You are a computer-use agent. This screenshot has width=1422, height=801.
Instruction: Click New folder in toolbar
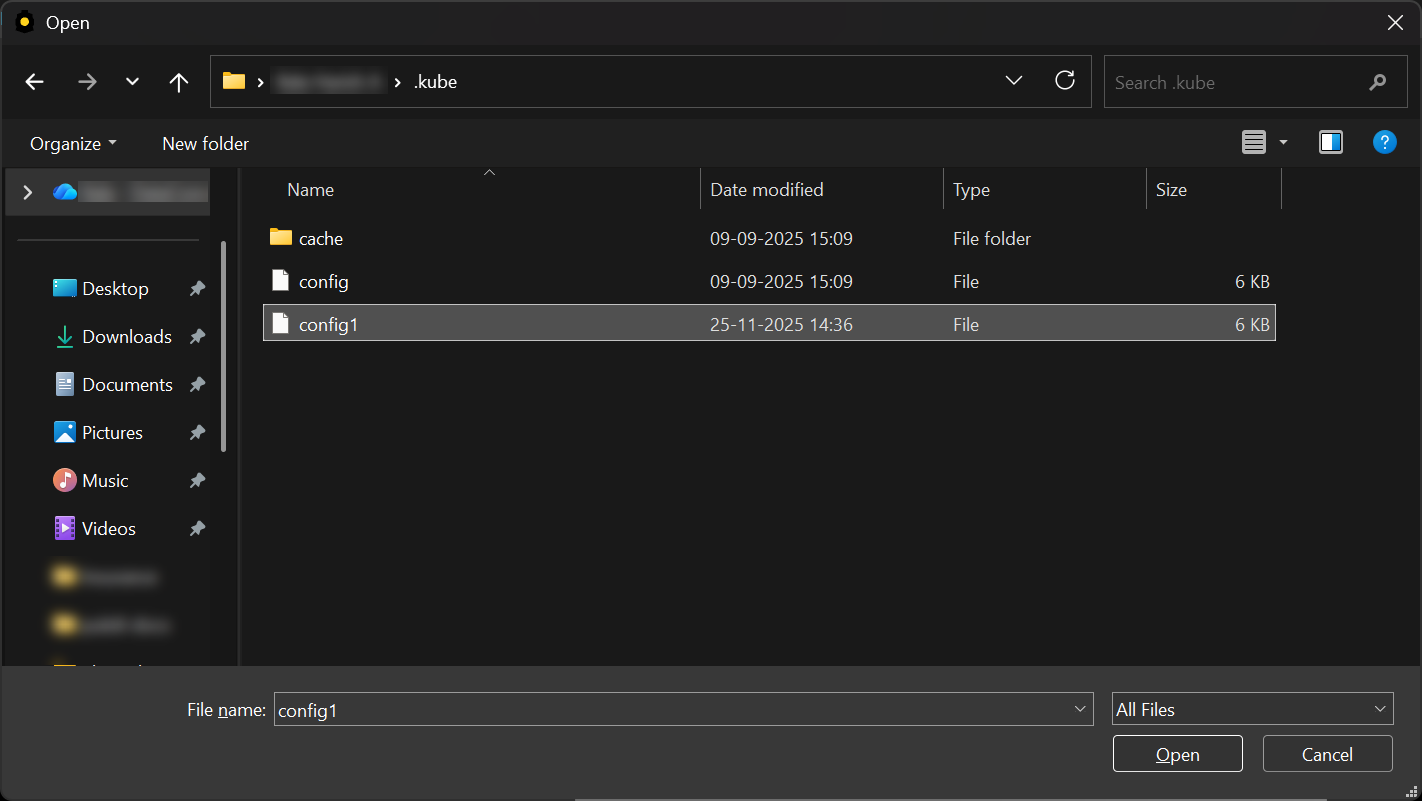coord(205,144)
